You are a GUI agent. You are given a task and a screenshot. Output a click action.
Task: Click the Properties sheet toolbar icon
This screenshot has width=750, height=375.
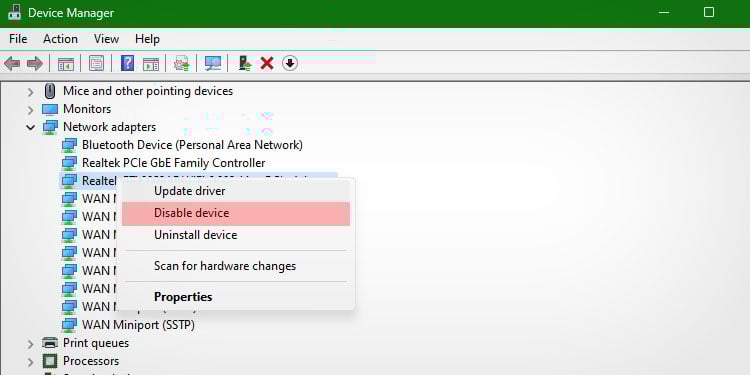(96, 63)
